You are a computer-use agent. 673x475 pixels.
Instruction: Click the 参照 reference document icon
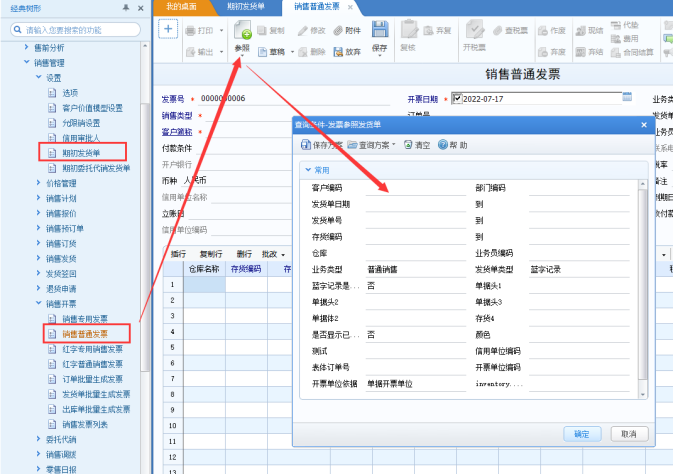point(243,30)
